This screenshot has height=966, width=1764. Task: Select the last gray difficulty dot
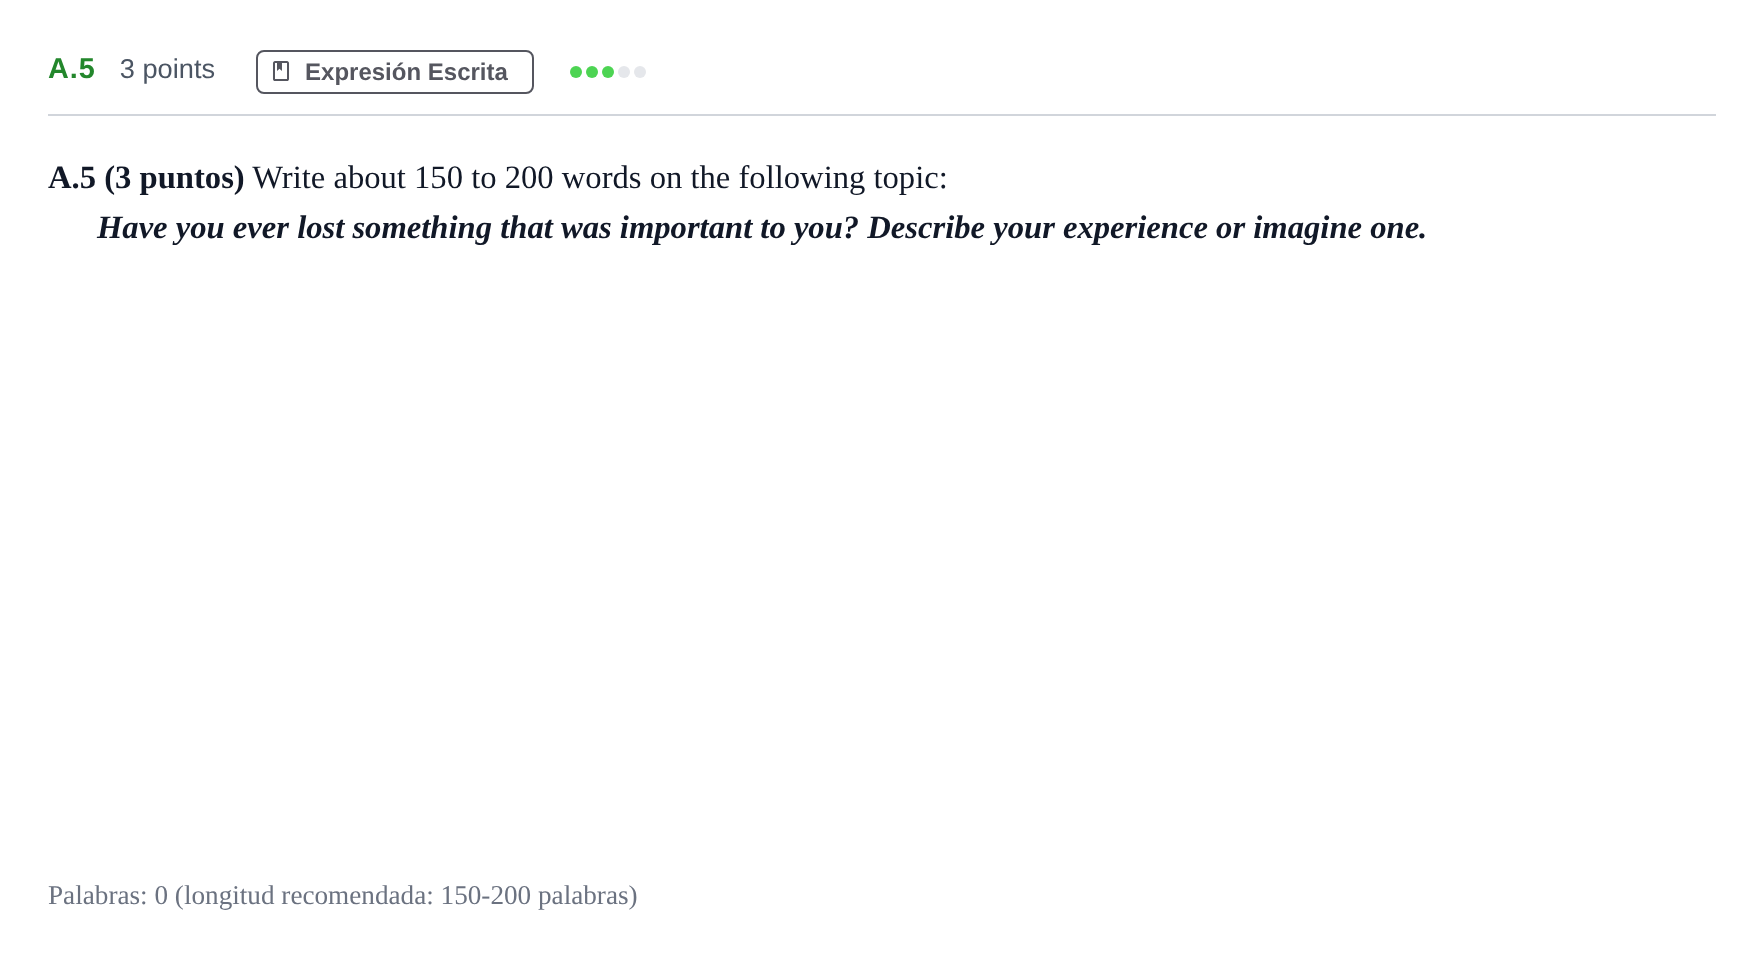[x=640, y=72]
